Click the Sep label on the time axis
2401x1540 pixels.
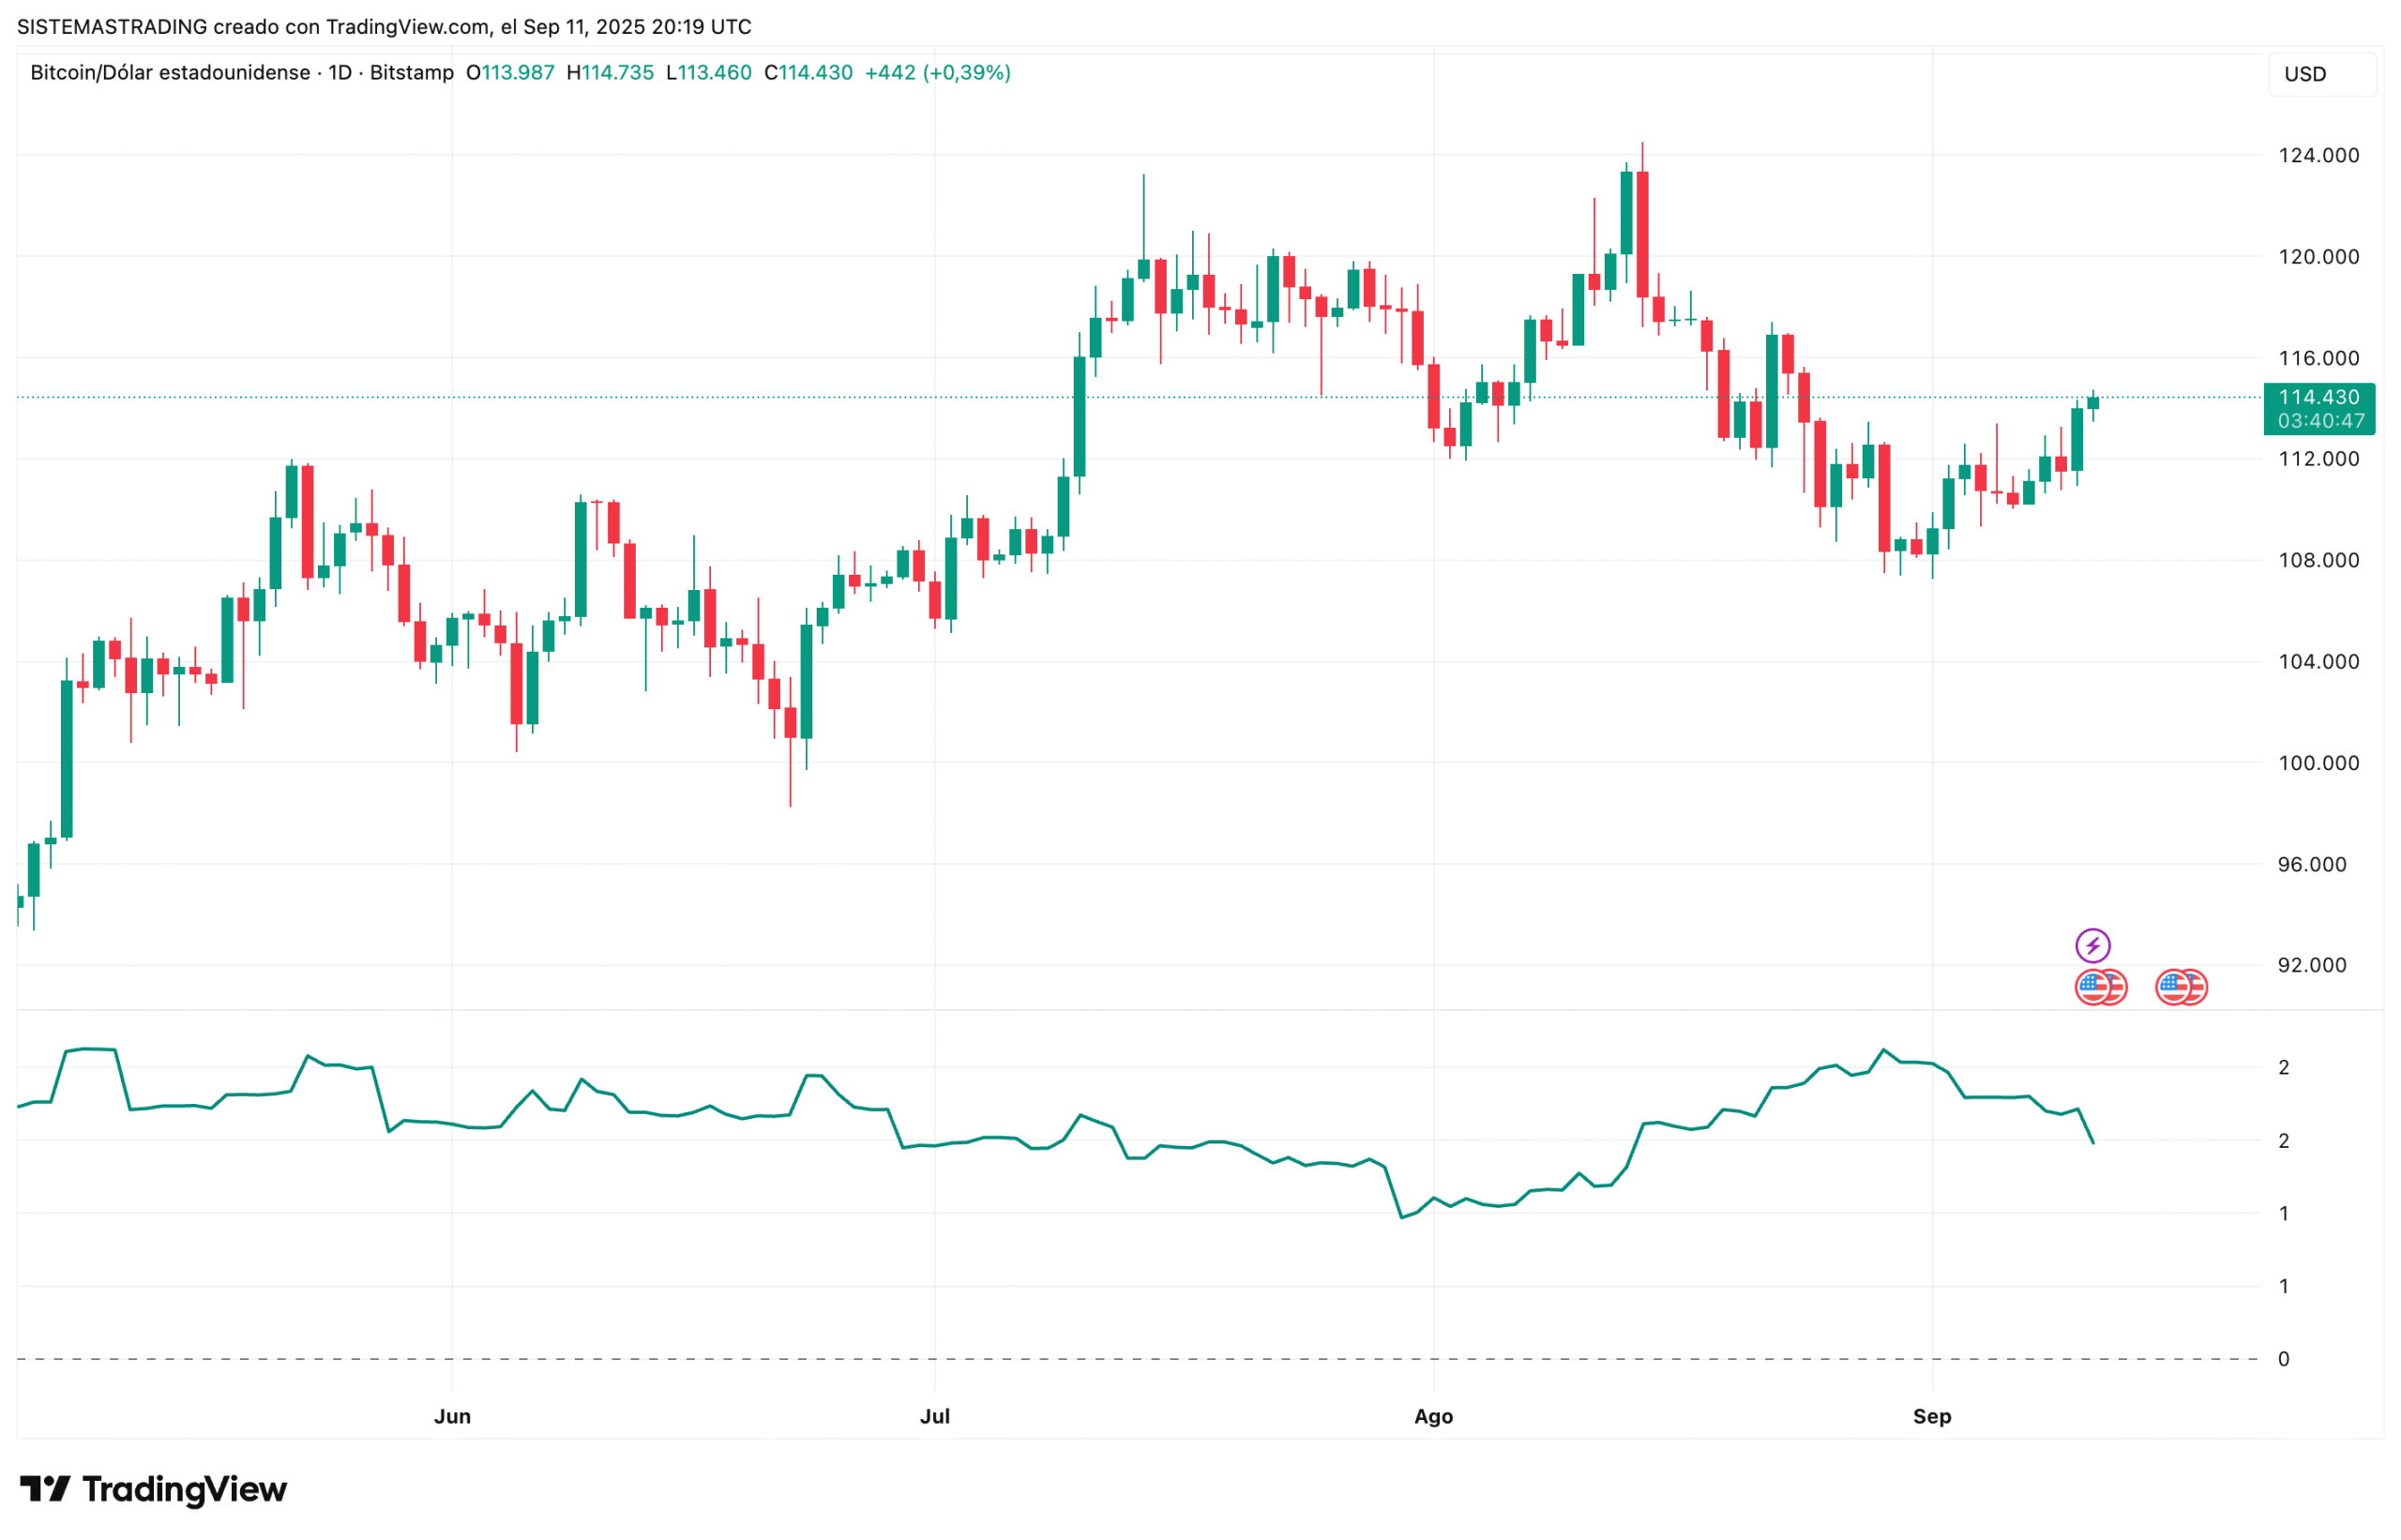click(1932, 1416)
